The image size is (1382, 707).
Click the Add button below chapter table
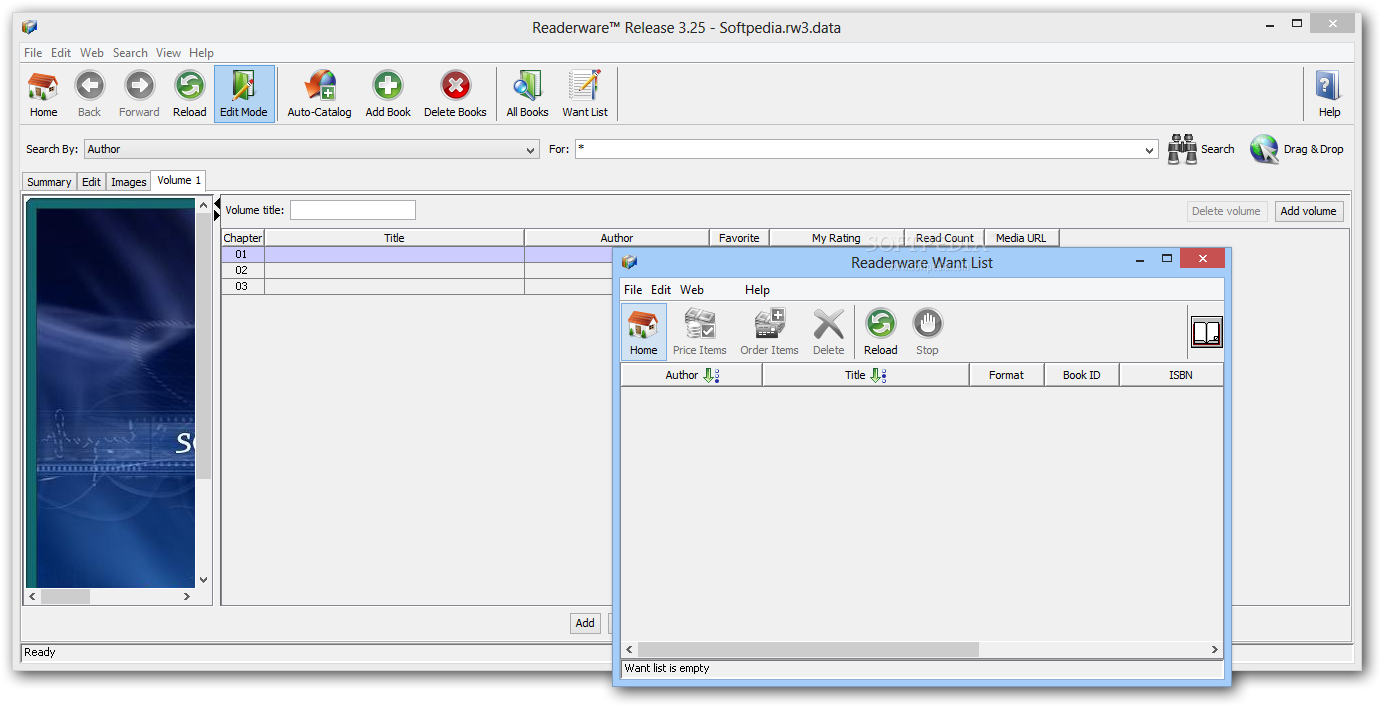tap(585, 623)
